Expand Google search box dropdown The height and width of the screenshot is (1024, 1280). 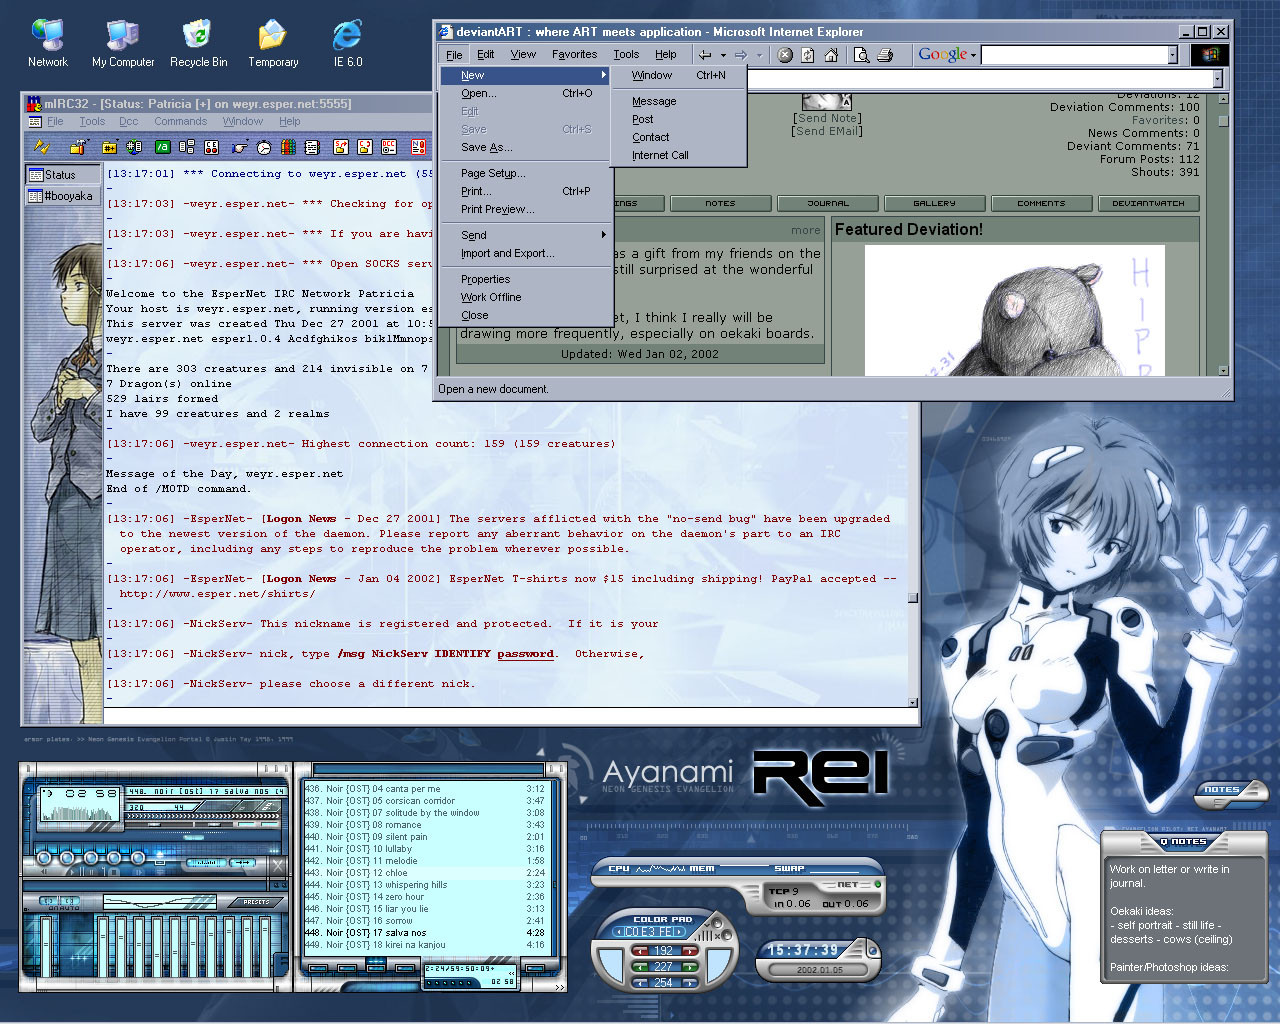[1173, 55]
